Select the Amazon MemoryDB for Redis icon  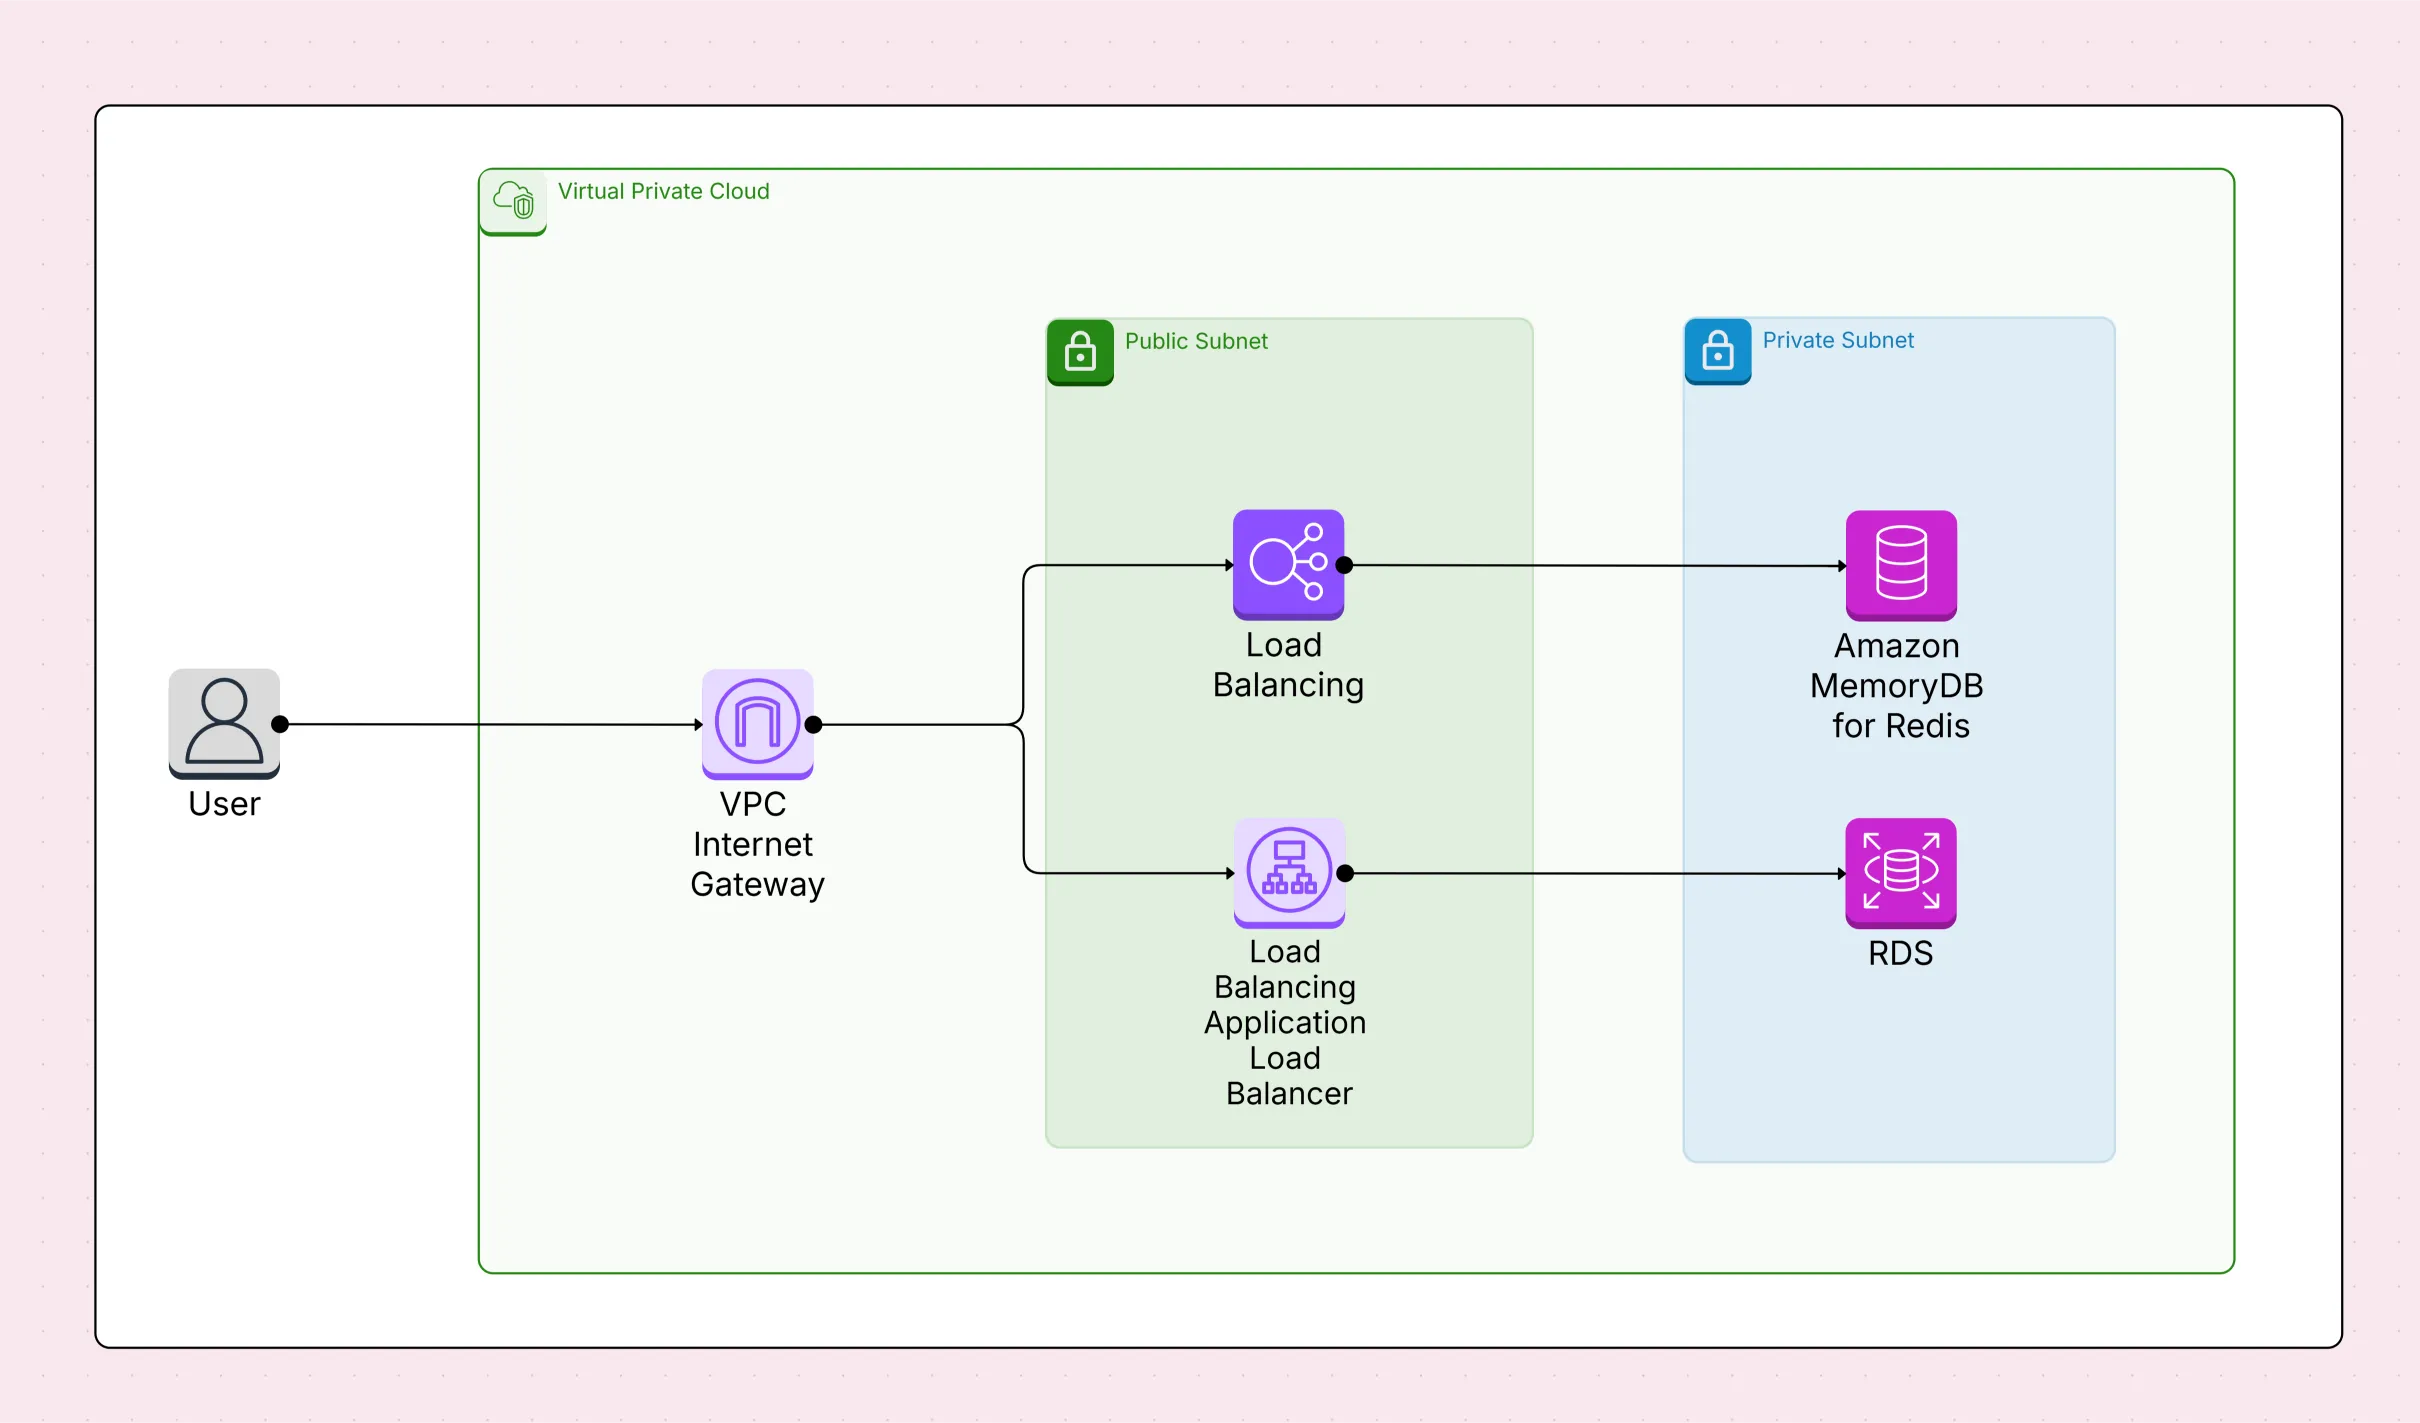(x=1900, y=564)
